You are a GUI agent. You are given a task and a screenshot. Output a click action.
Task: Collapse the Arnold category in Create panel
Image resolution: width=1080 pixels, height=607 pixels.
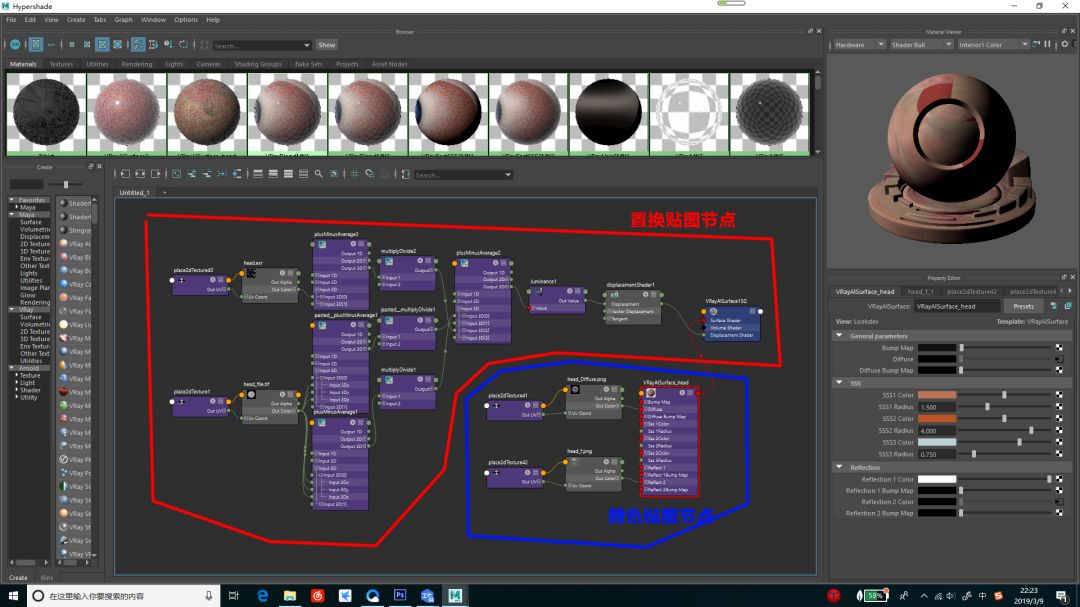click(x=12, y=368)
